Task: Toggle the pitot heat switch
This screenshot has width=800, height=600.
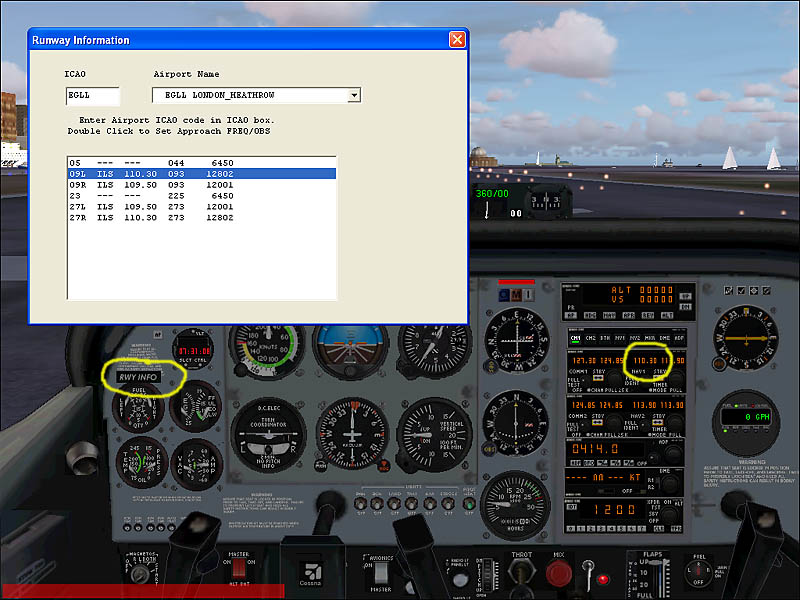Action: click(x=469, y=505)
